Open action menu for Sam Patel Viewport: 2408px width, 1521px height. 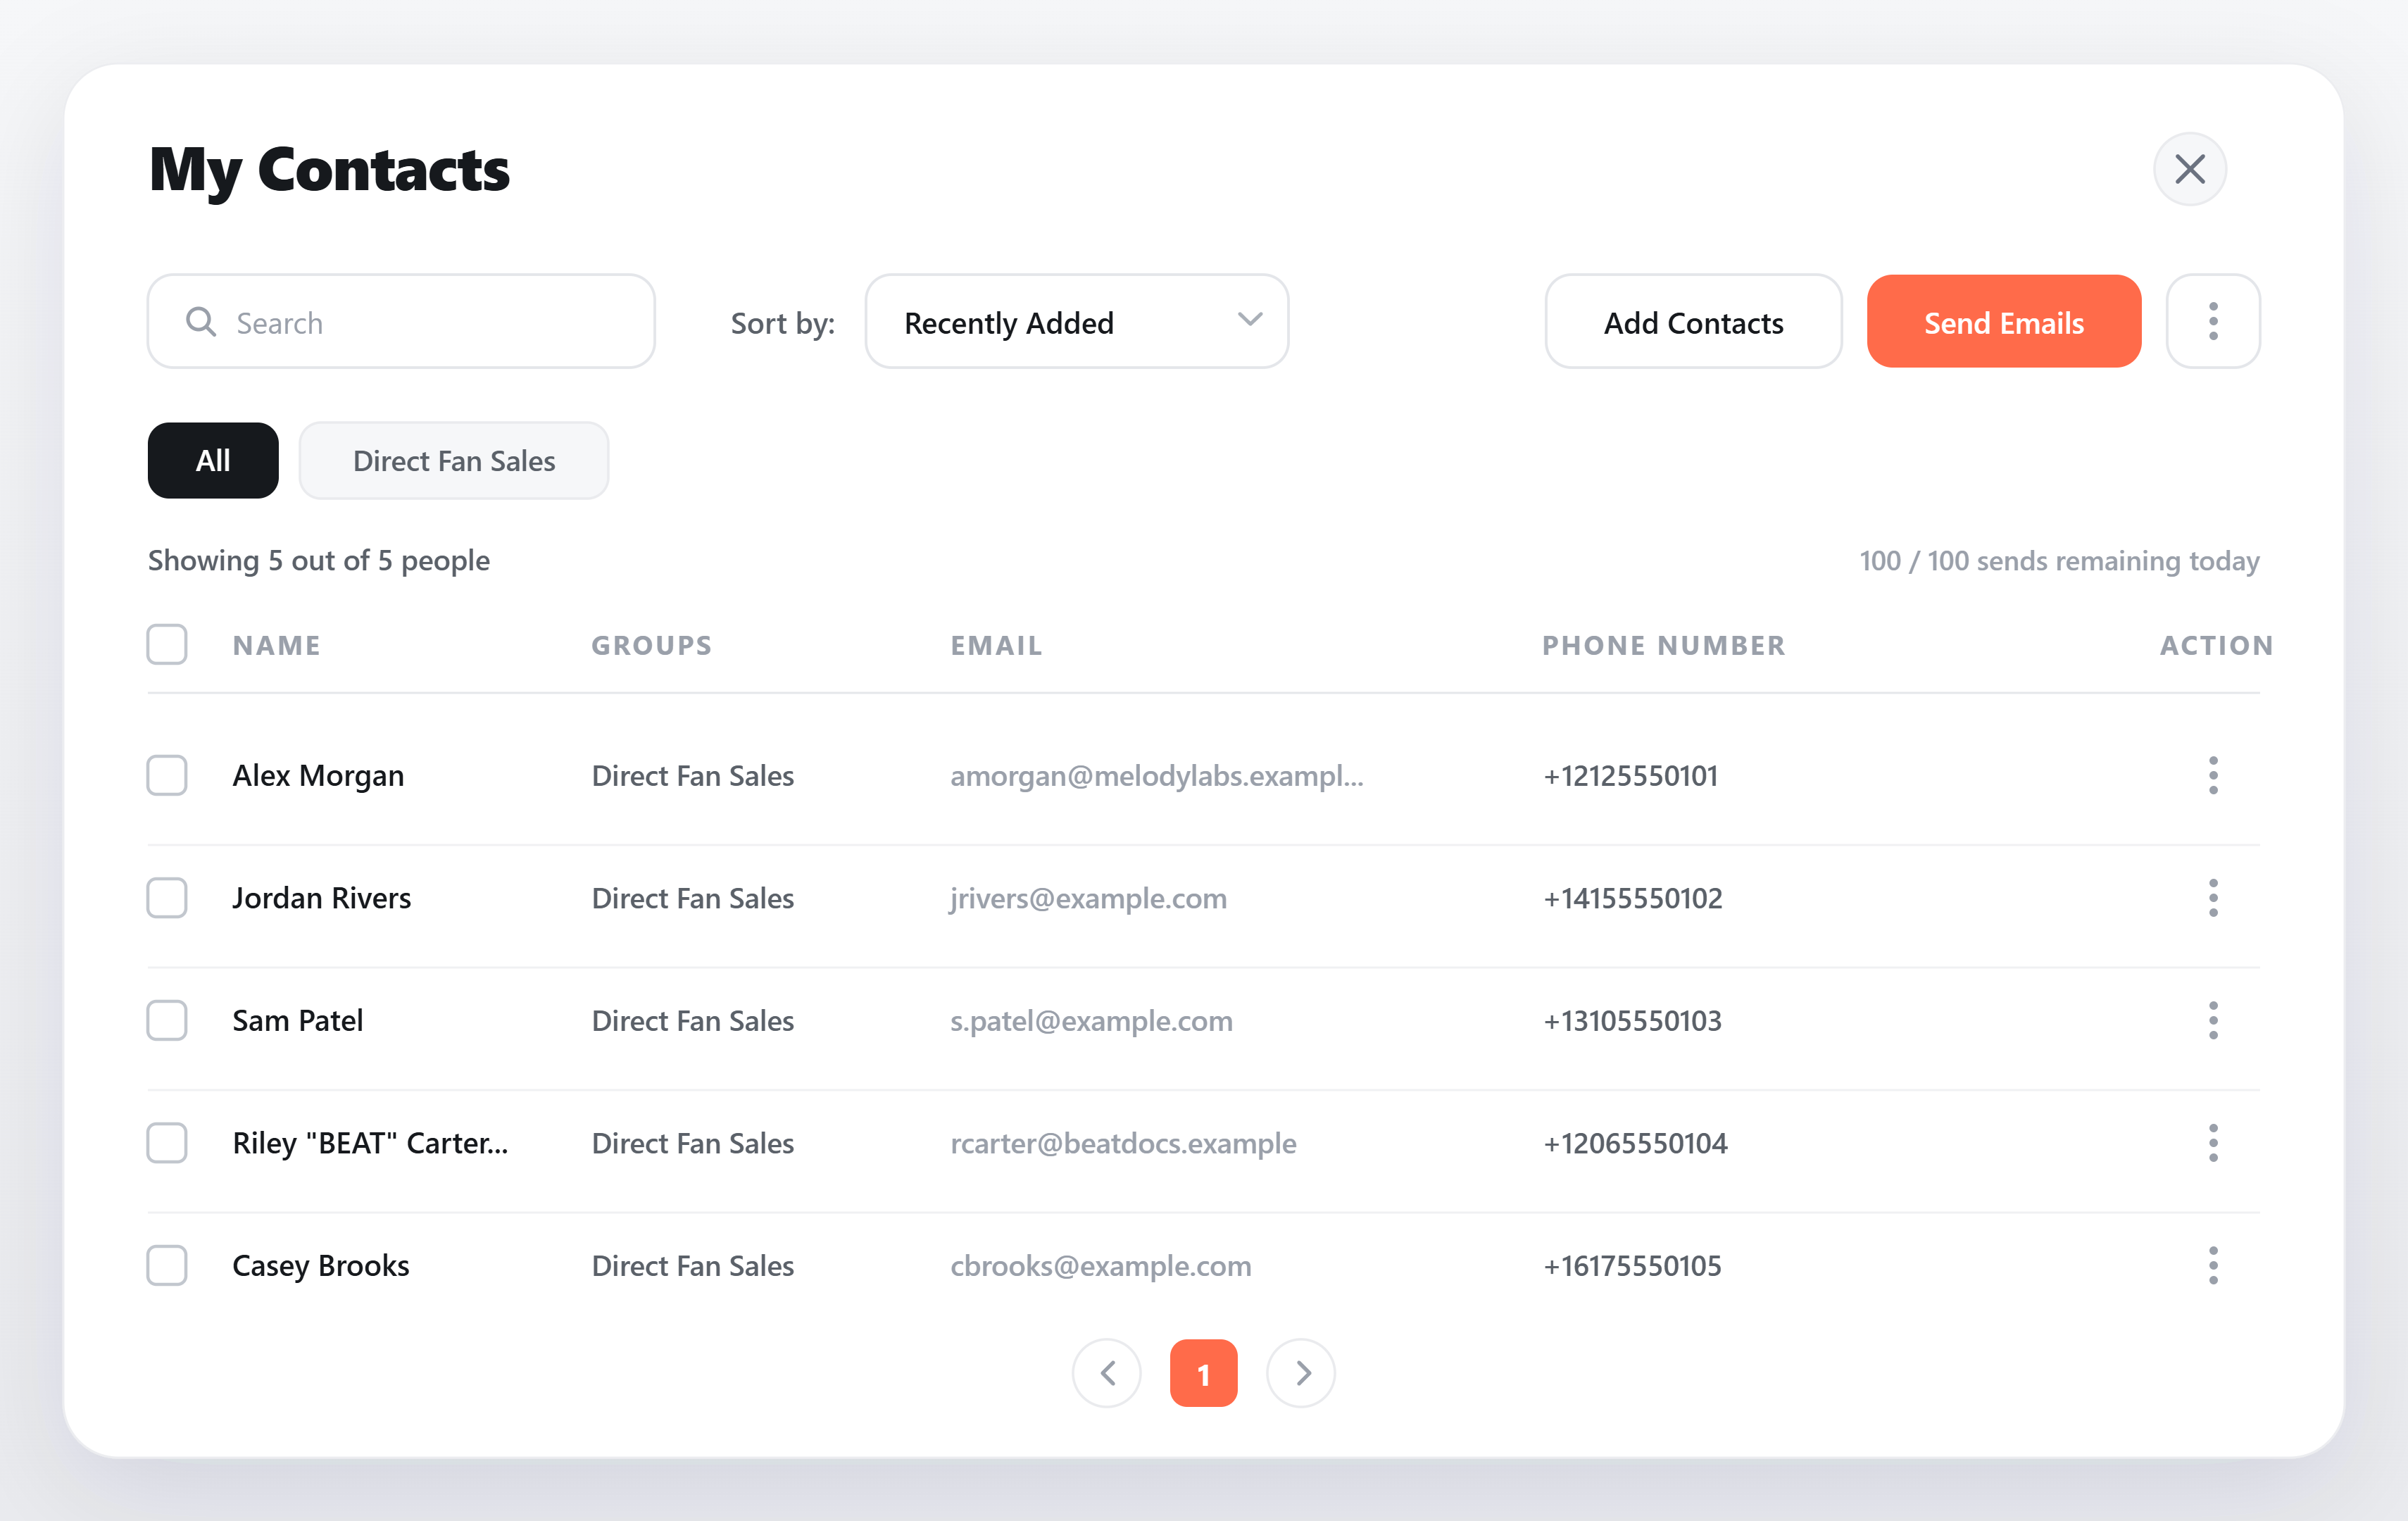coord(2212,1020)
